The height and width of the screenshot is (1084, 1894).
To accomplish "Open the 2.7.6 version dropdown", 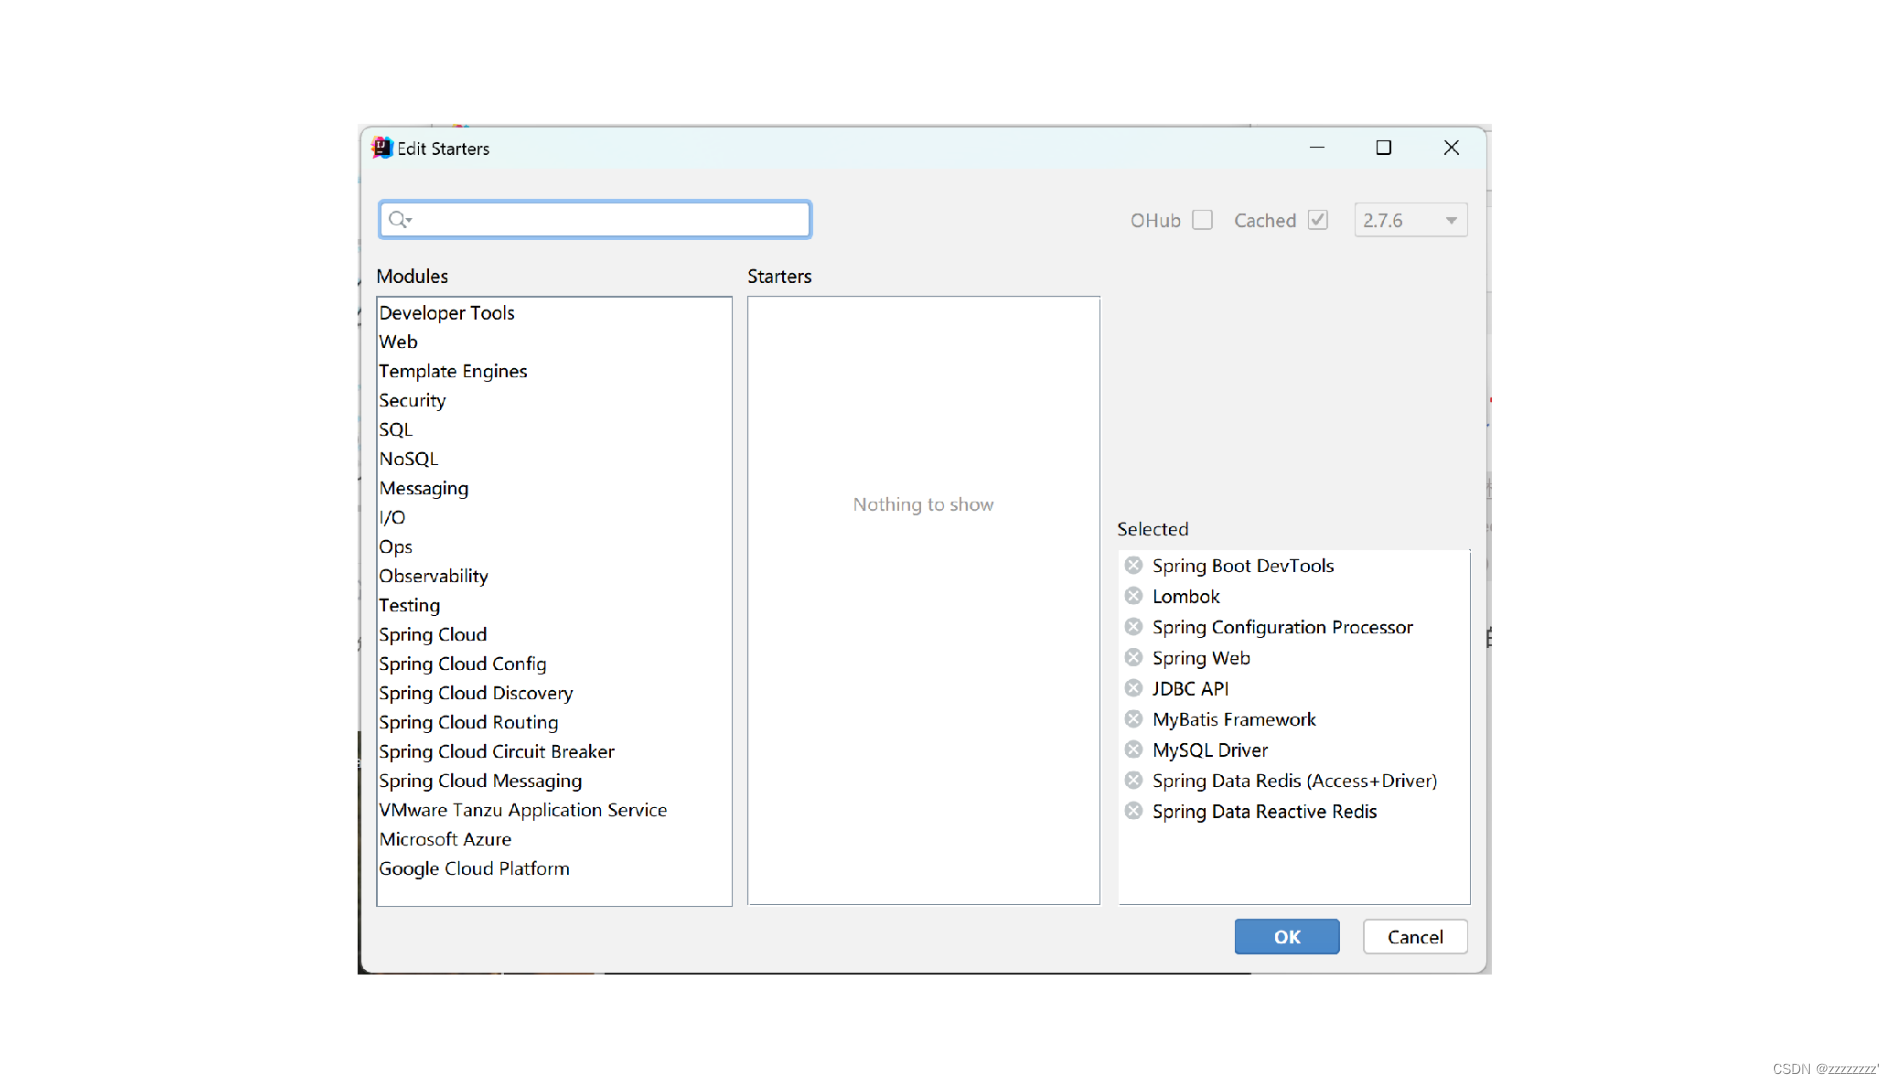I will (1410, 220).
